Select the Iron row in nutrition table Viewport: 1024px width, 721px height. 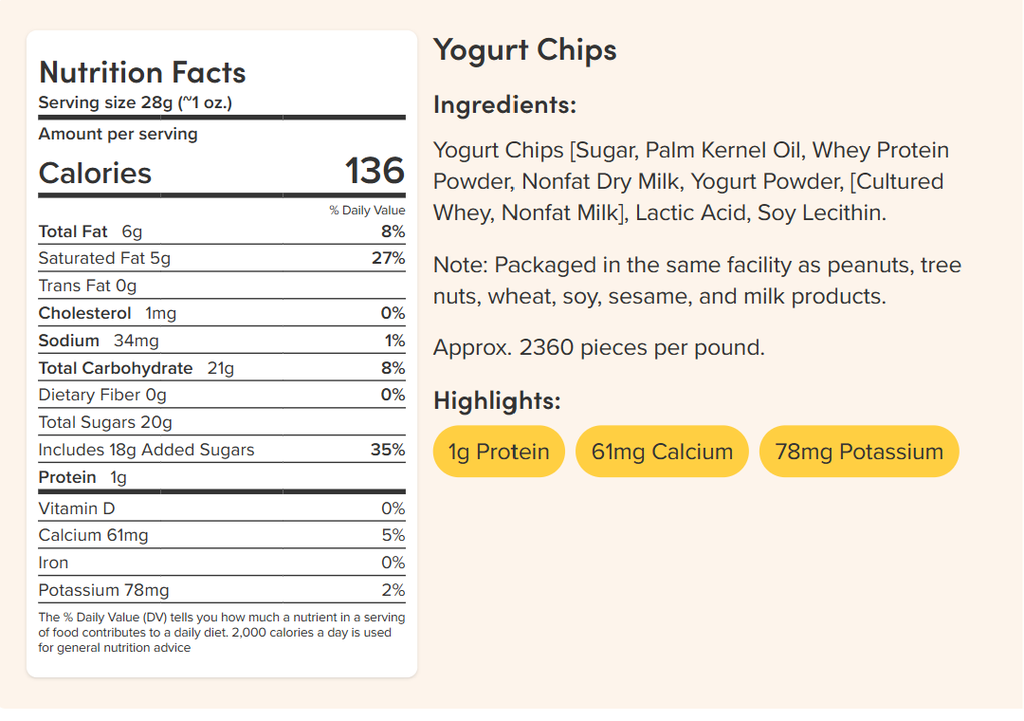(x=54, y=563)
